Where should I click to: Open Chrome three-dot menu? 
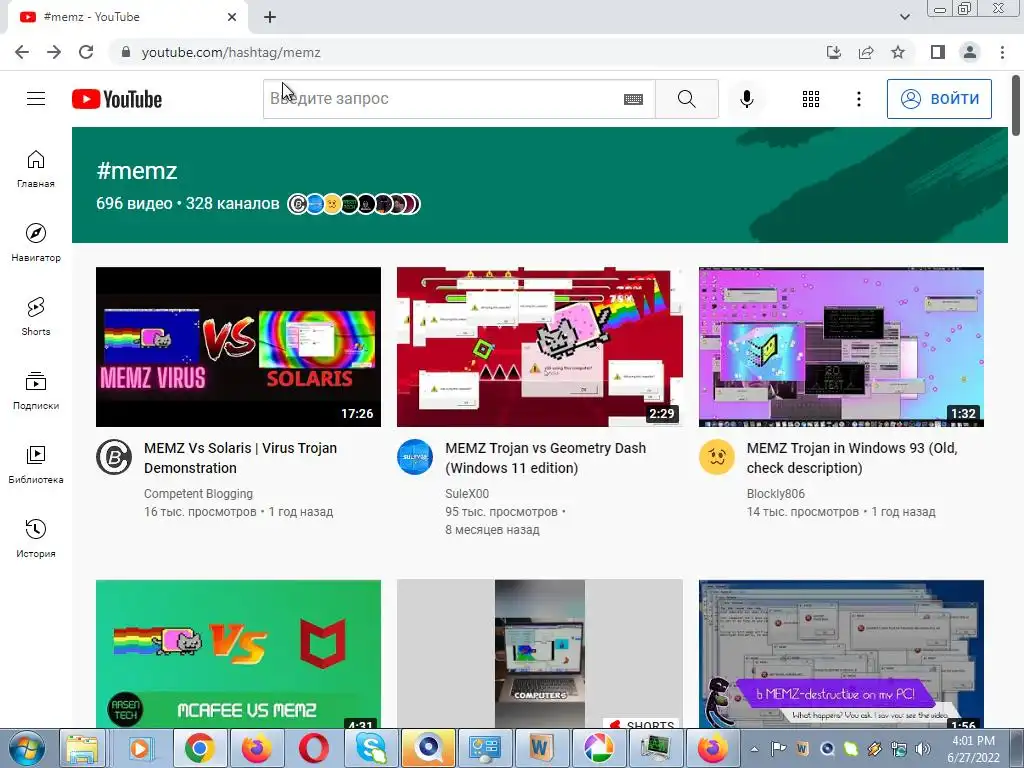tap(1002, 52)
